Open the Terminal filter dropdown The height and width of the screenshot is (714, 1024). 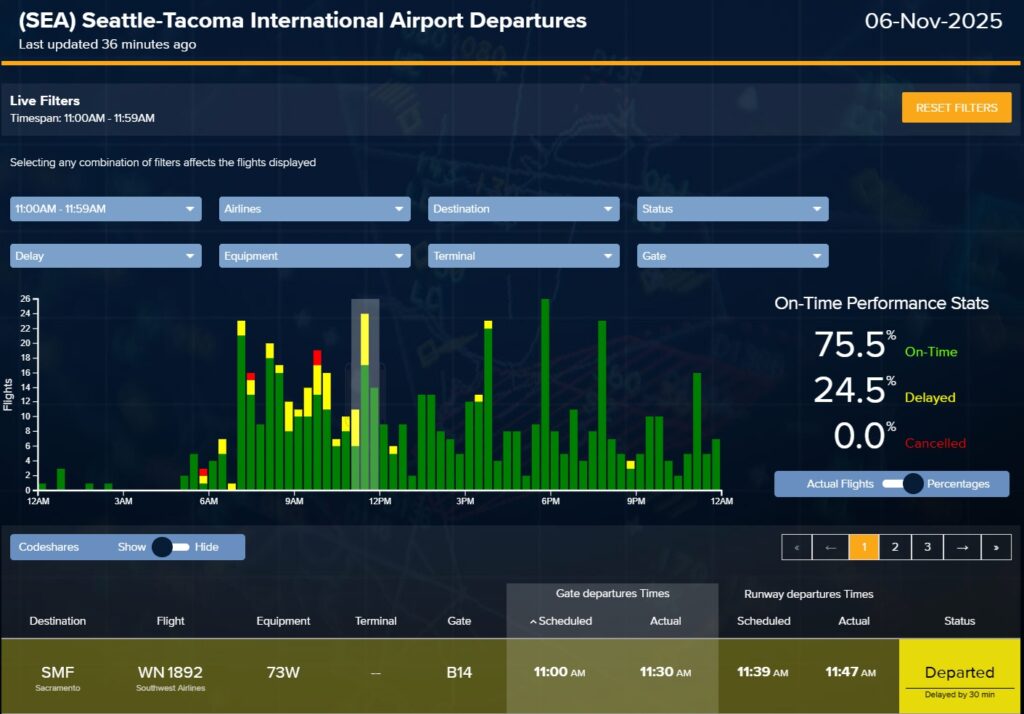click(x=524, y=256)
